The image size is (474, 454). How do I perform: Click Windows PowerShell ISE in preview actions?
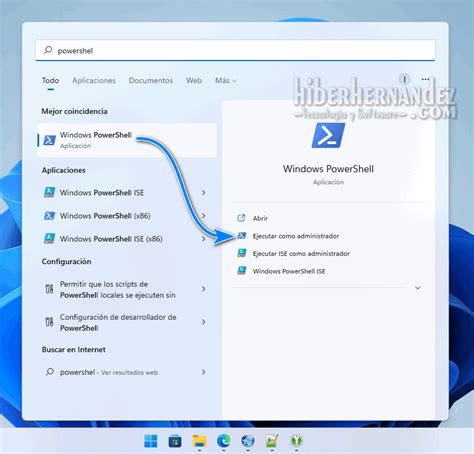pos(289,271)
